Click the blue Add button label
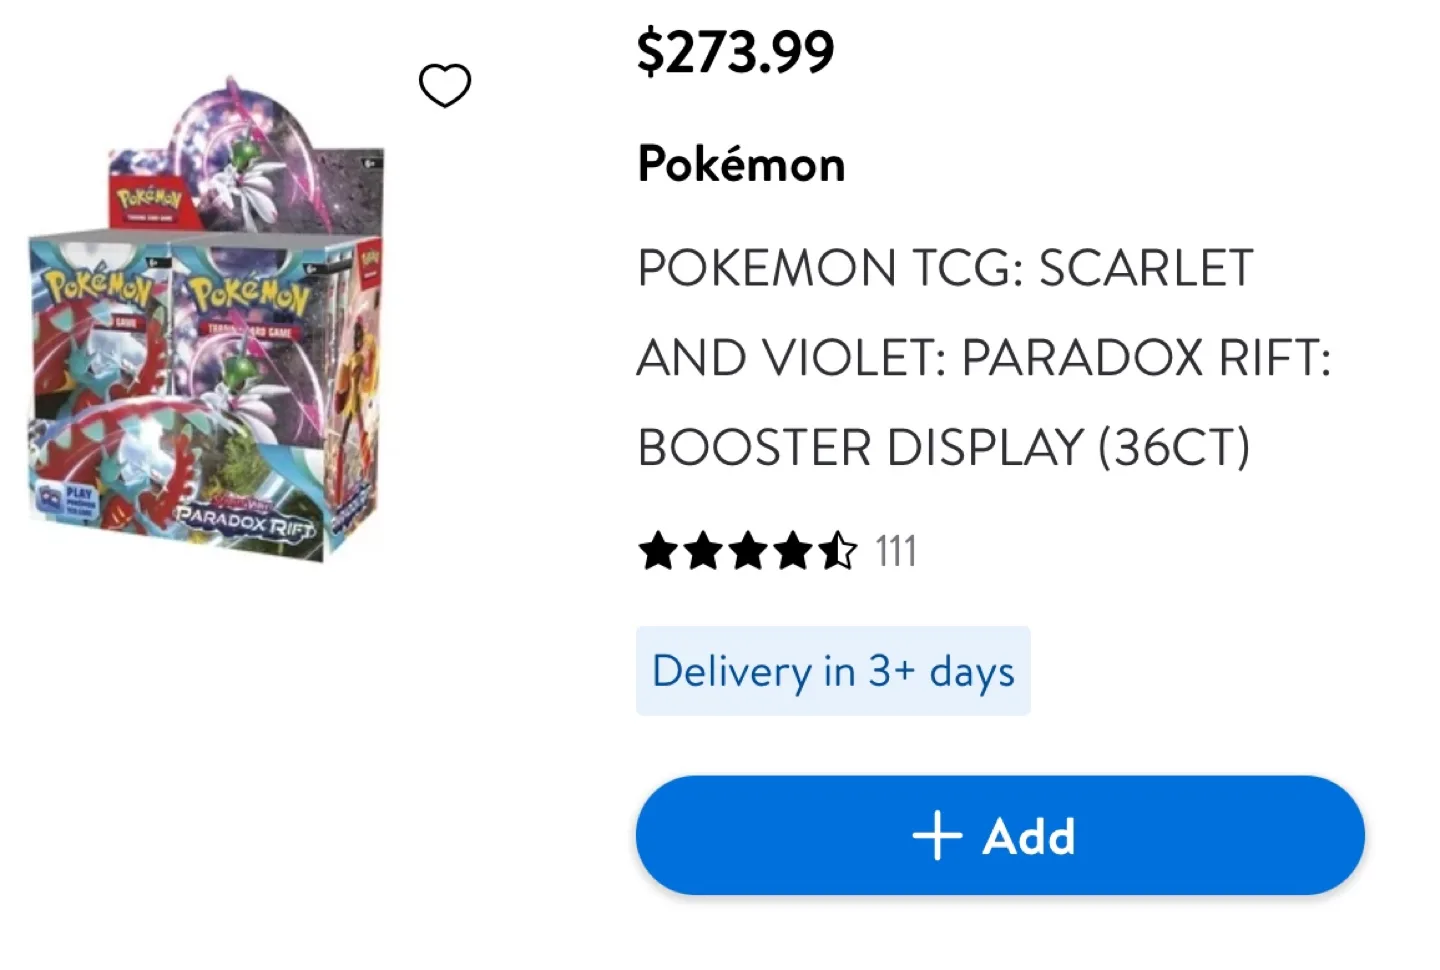Viewport: 1440px width, 970px height. (1027, 836)
